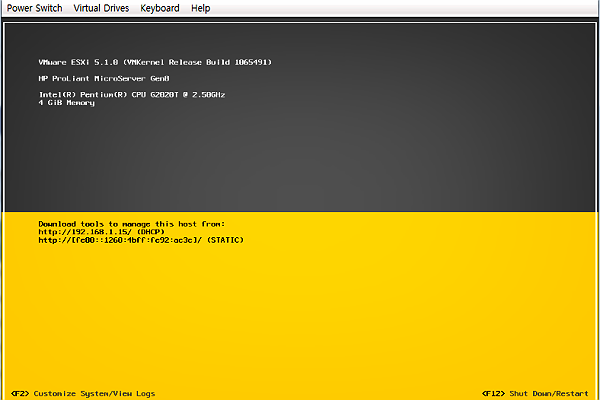The image size is (600, 400).
Task: Open the Help menu
Action: pos(201,8)
